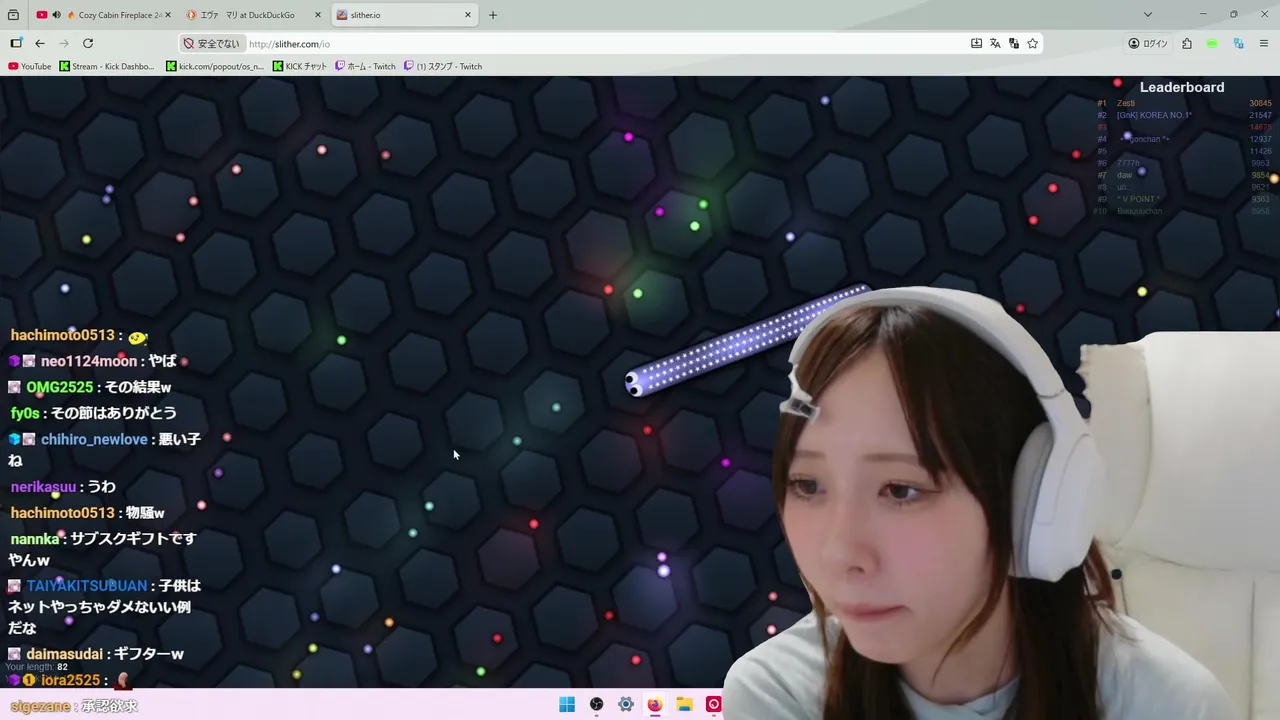Click chat username daimasudai
This screenshot has width=1280, height=720.
coord(65,654)
